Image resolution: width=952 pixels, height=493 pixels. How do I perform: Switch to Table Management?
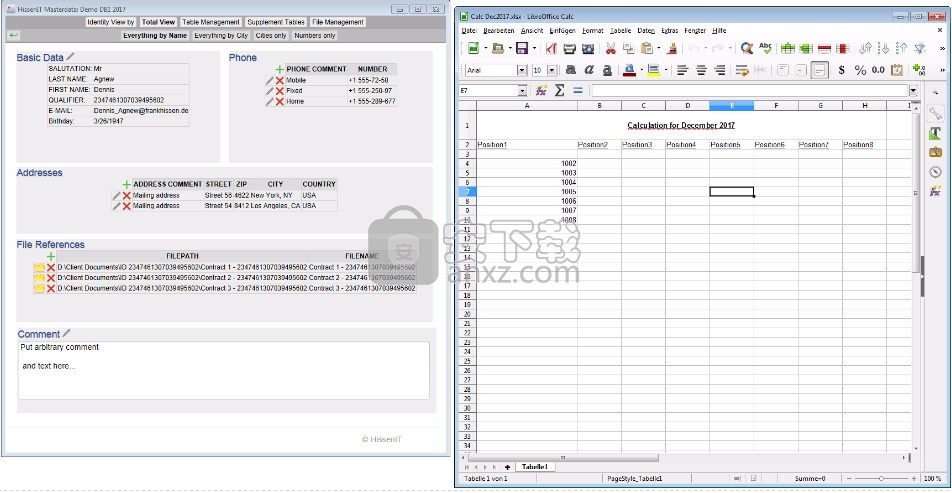coord(211,22)
